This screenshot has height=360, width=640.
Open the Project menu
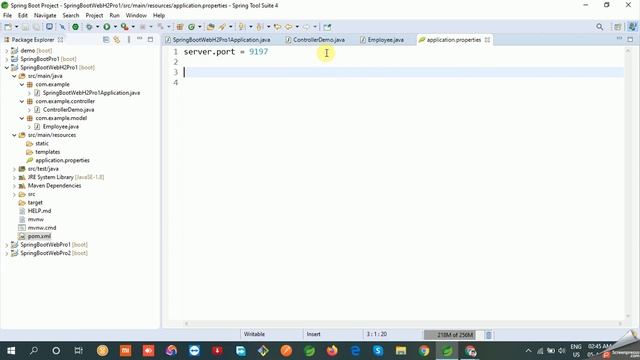pyautogui.click(x=94, y=16)
